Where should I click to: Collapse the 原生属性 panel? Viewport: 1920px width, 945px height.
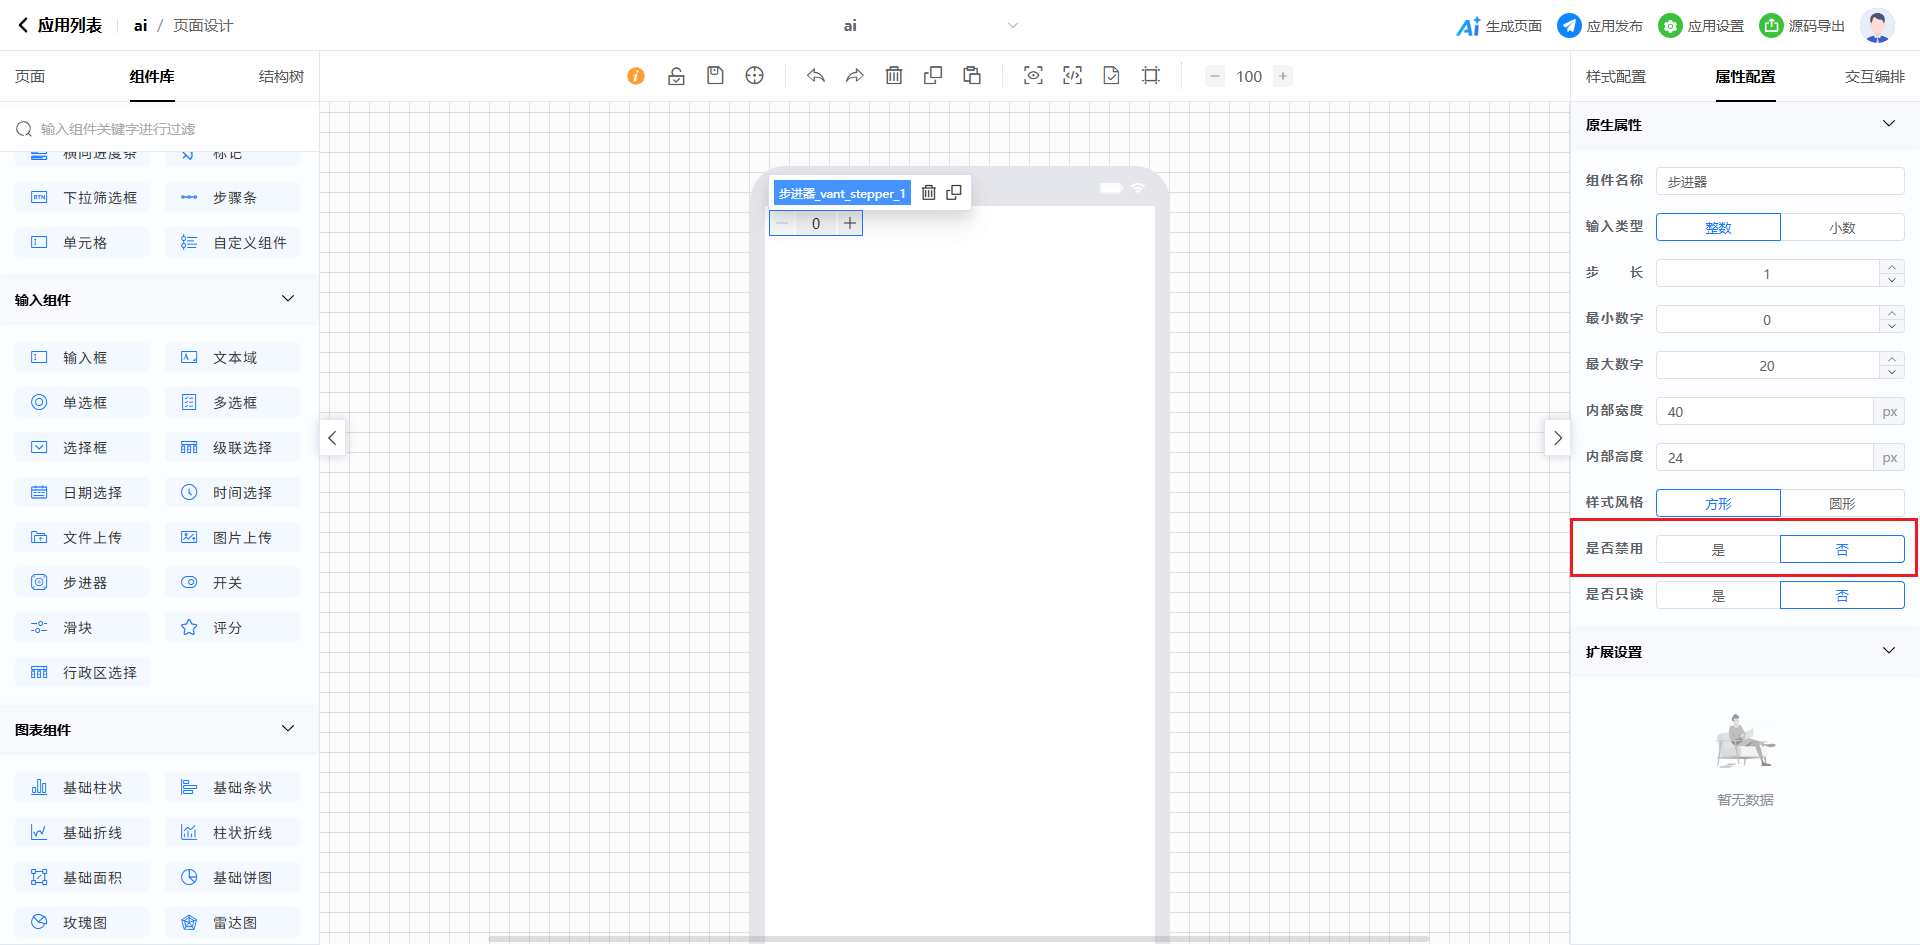pyautogui.click(x=1888, y=124)
